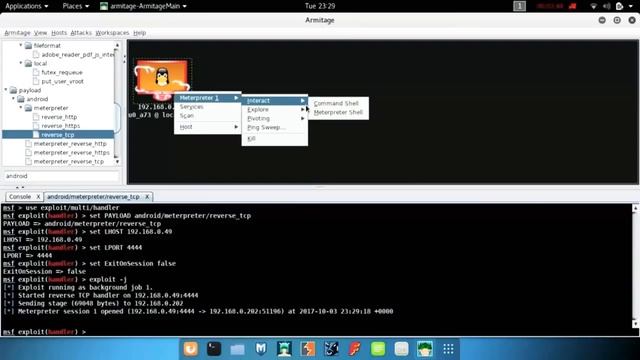640x360 pixels.
Task: Choose Meterpreter Shell option
Action: point(338,113)
